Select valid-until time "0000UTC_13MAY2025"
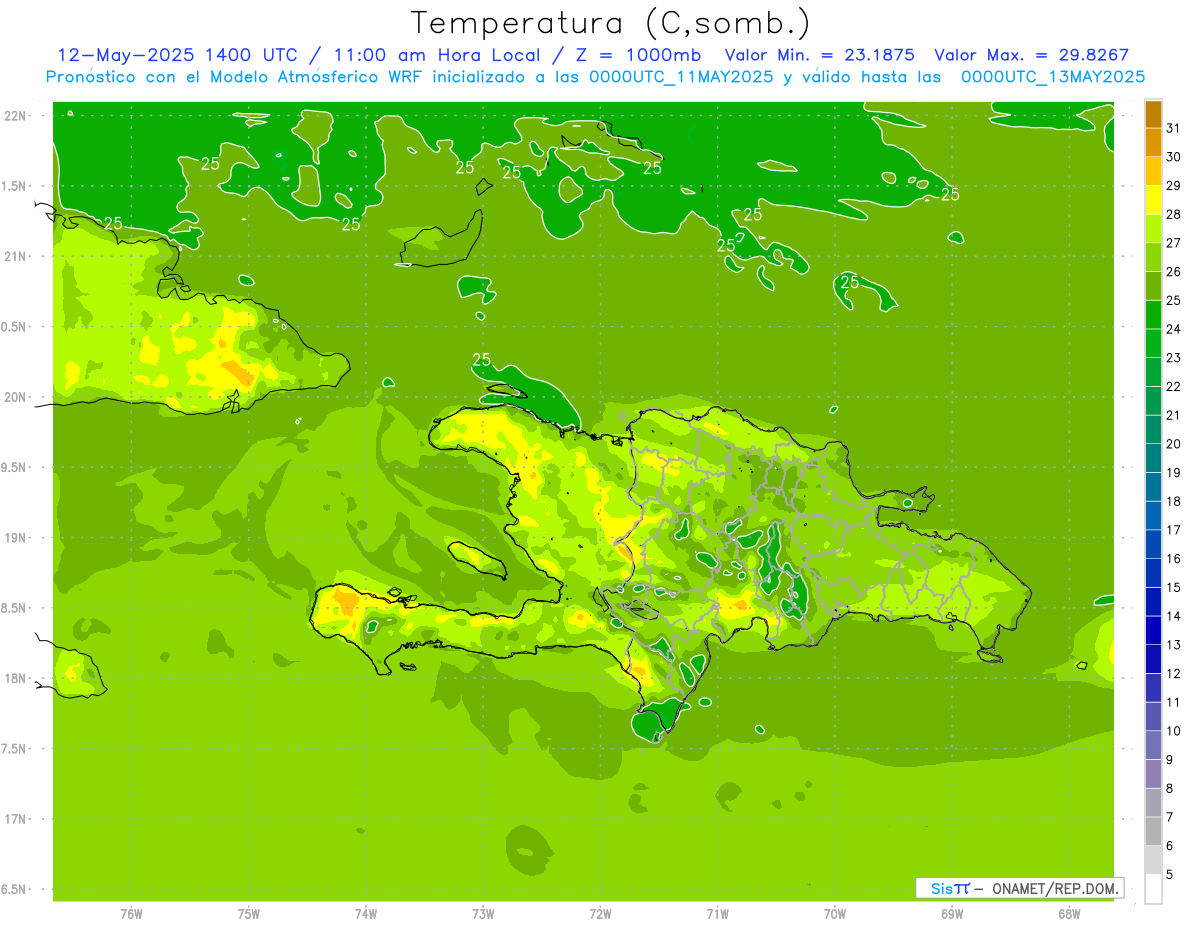Screen dimensions: 1200x927 (x=1053, y=77)
